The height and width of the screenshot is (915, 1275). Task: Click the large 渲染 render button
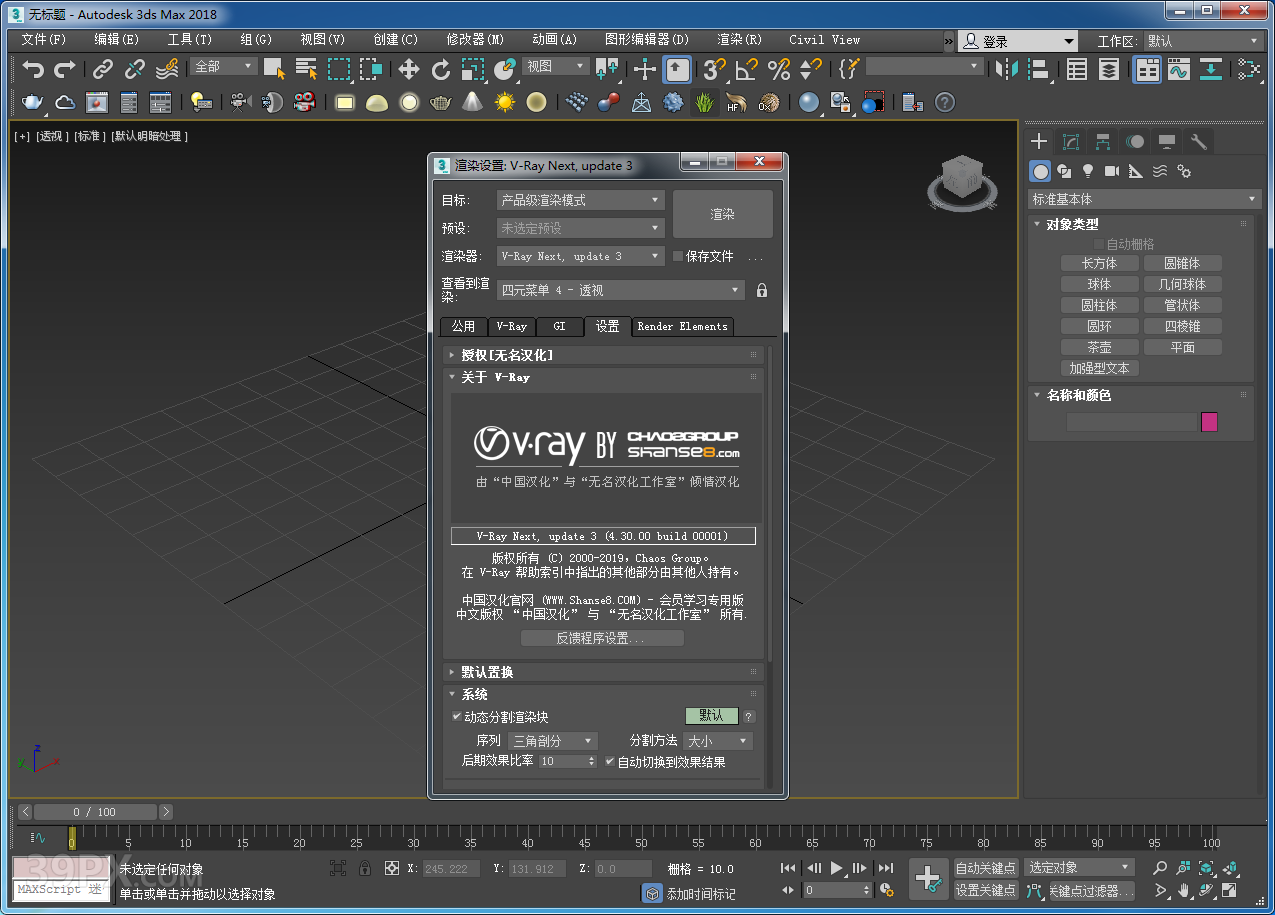(723, 214)
